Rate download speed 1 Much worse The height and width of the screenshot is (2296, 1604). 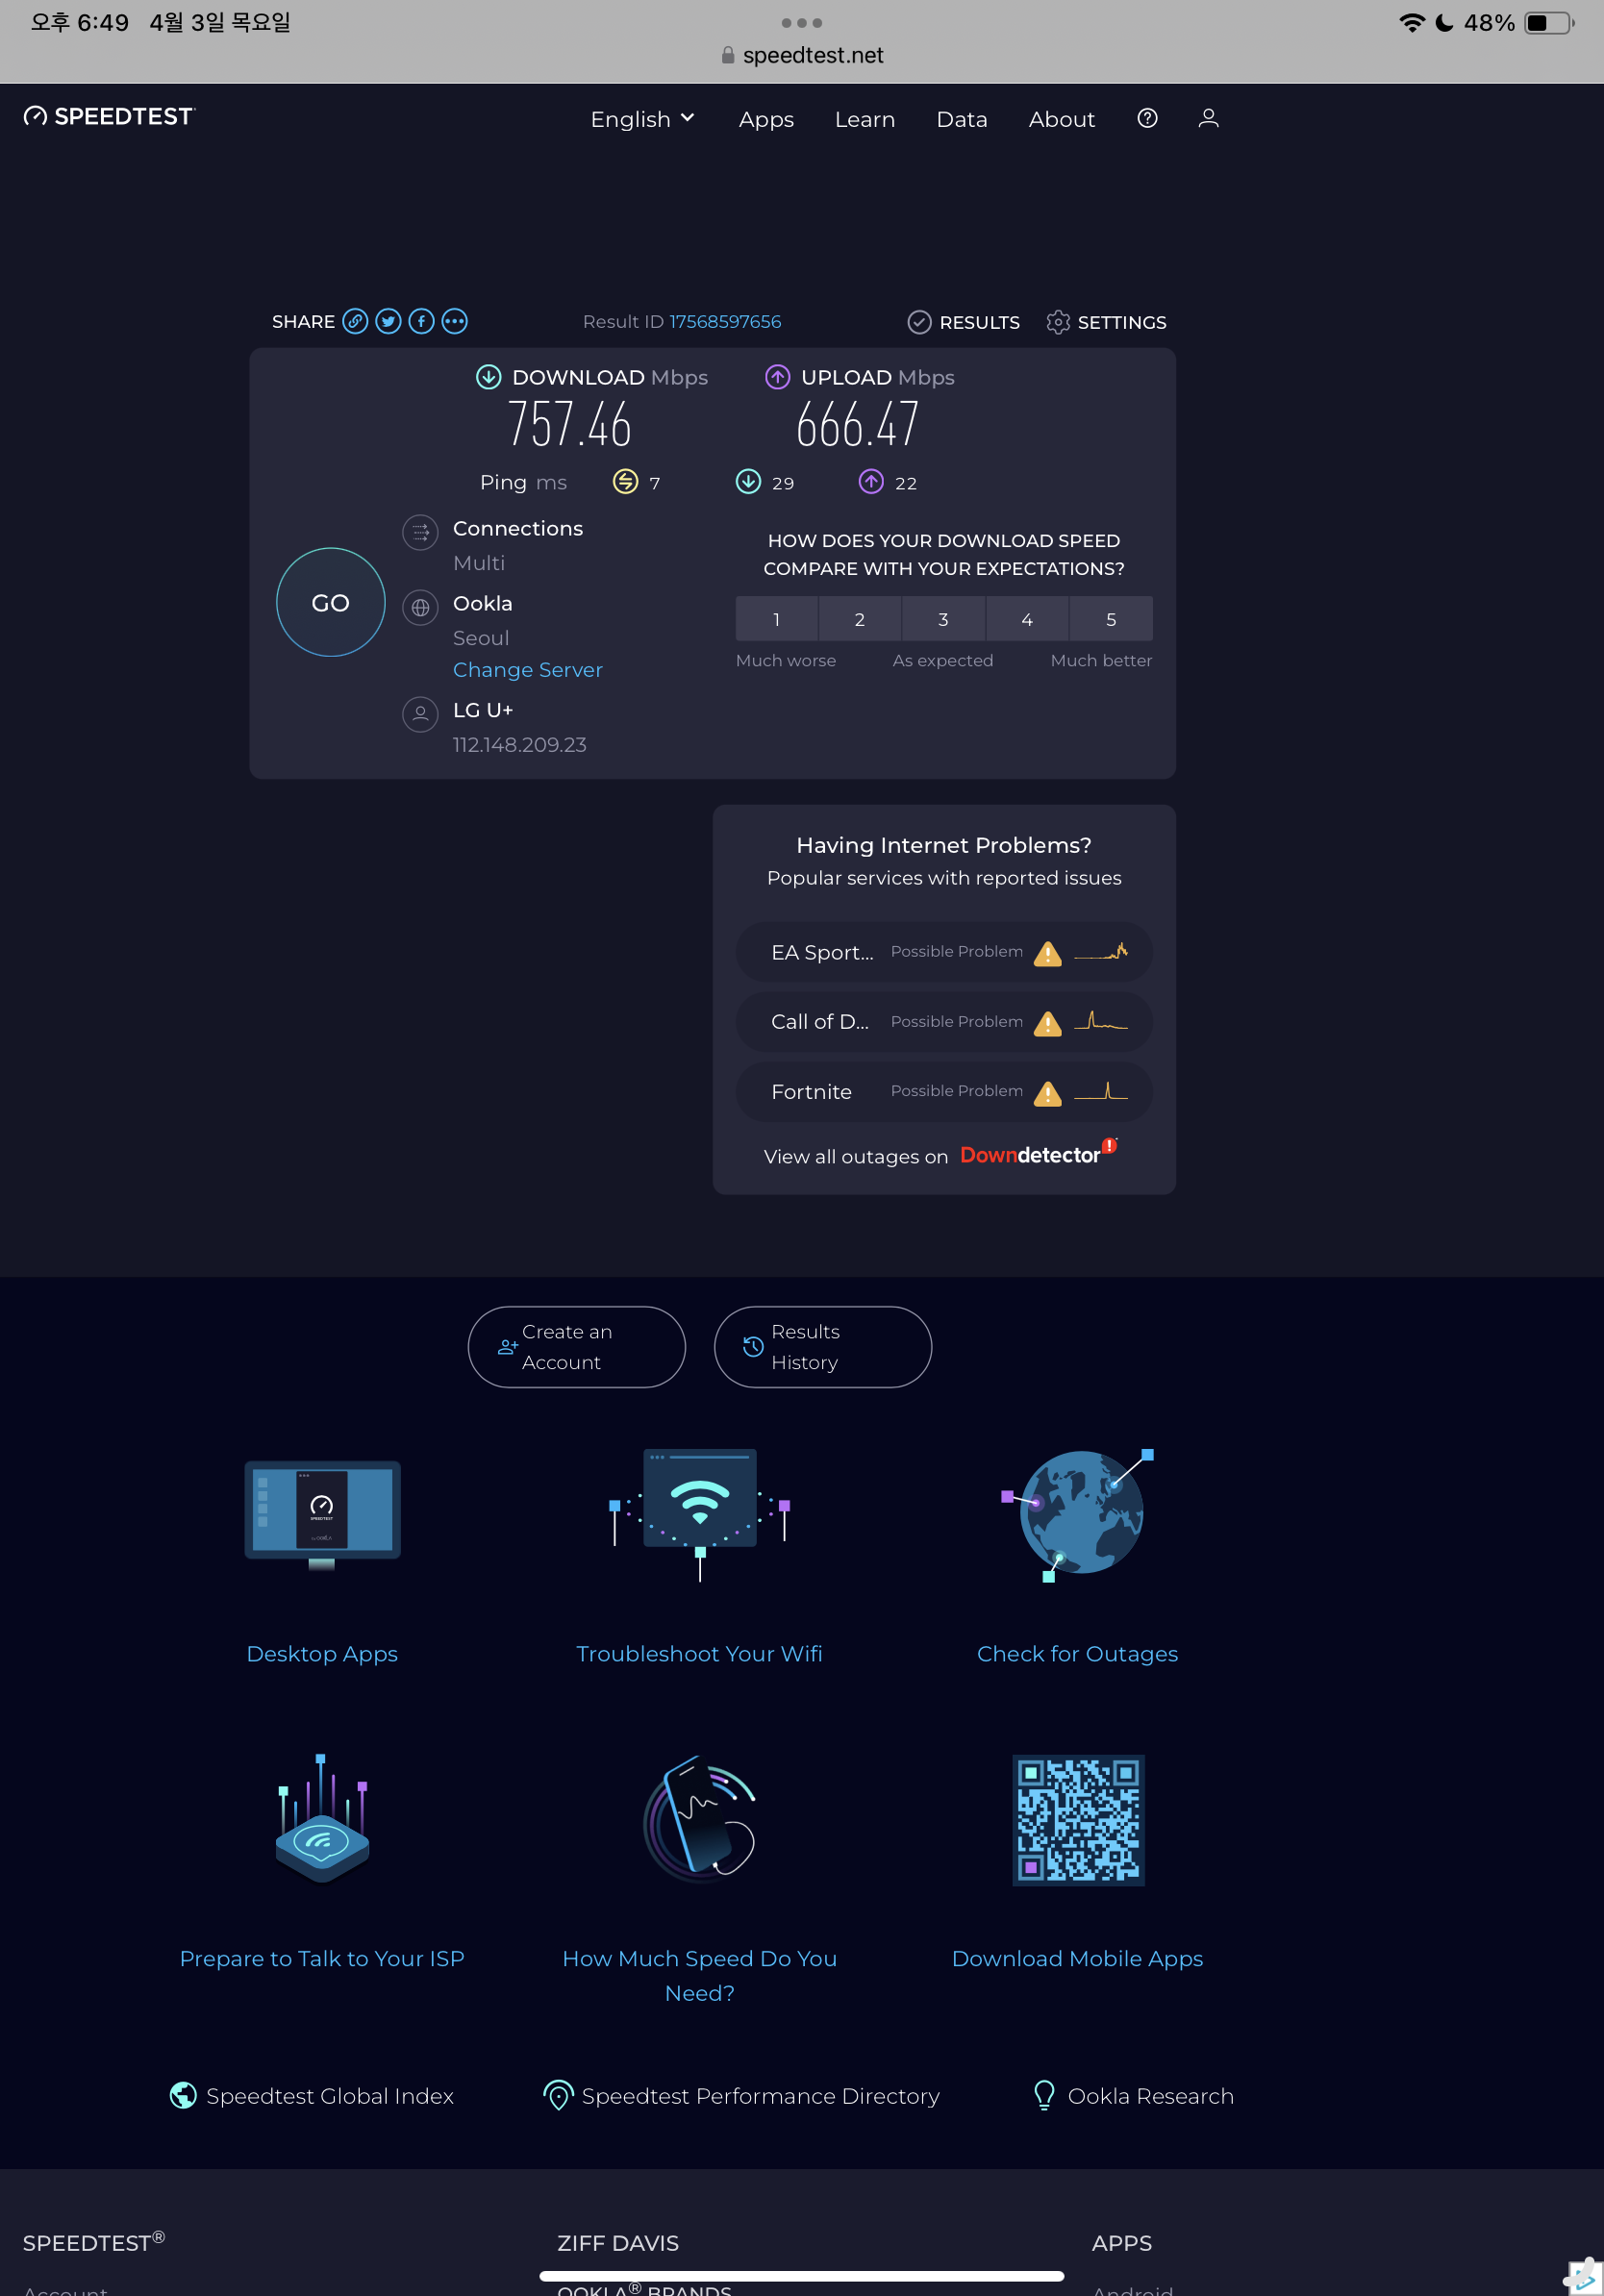coord(776,619)
